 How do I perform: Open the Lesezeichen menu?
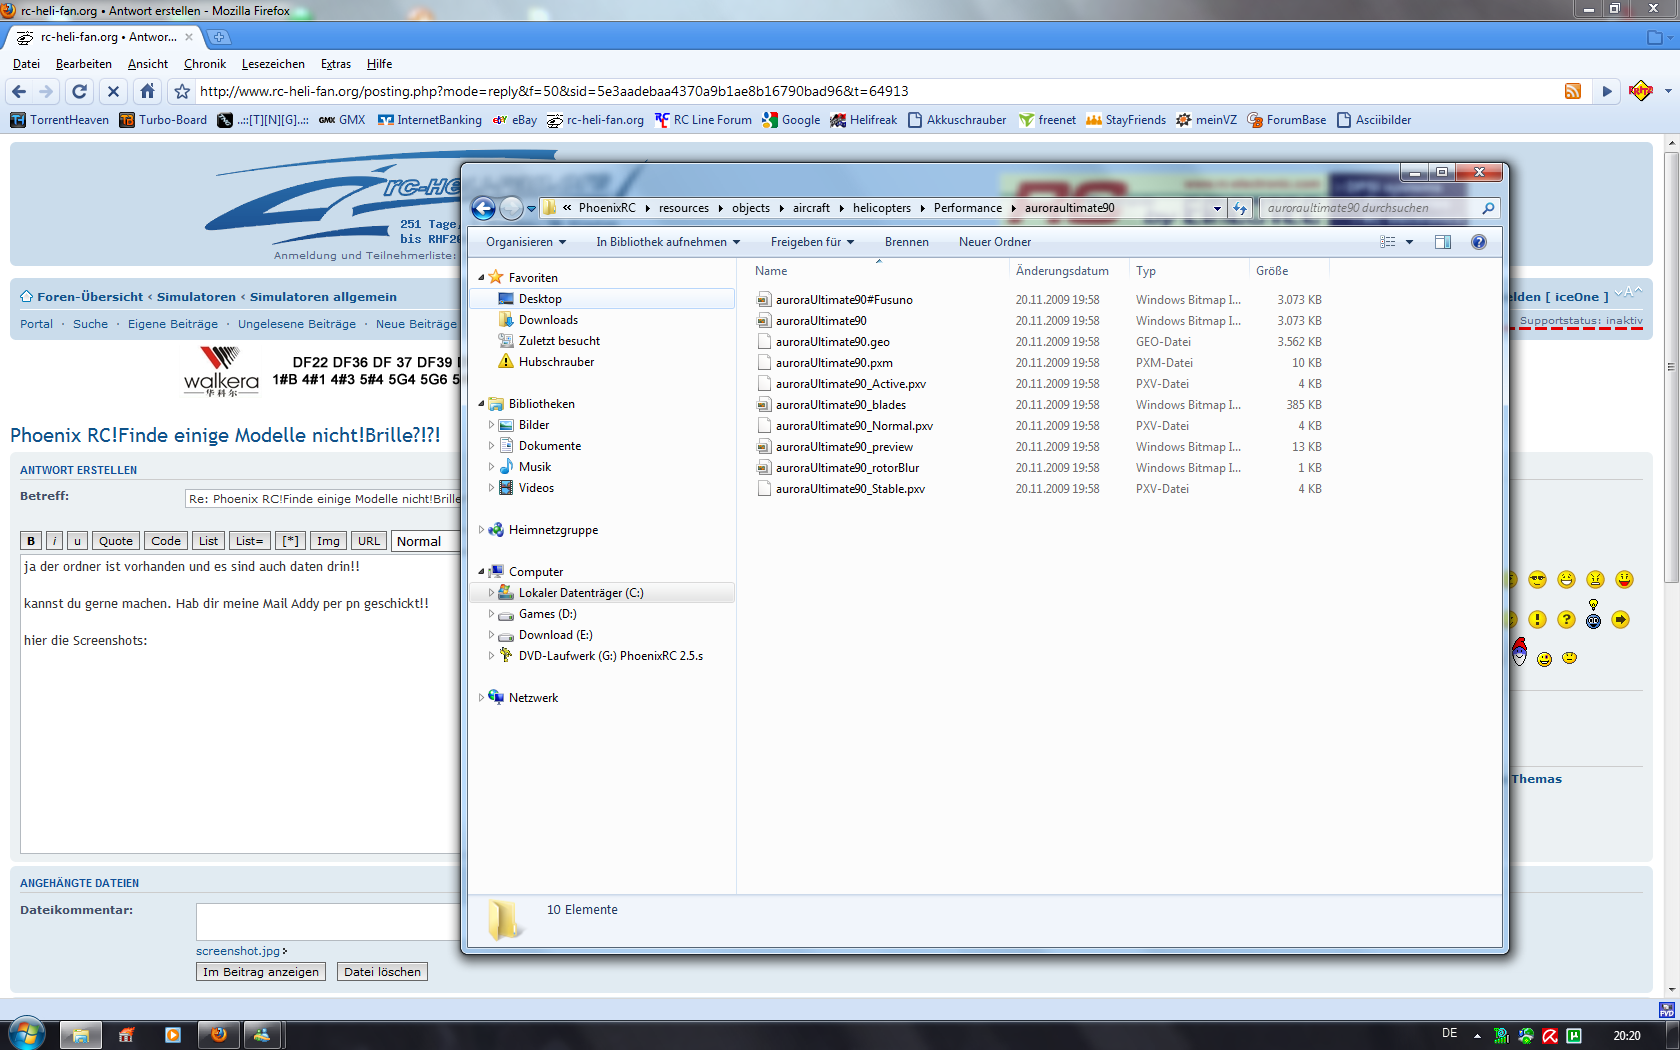point(273,64)
